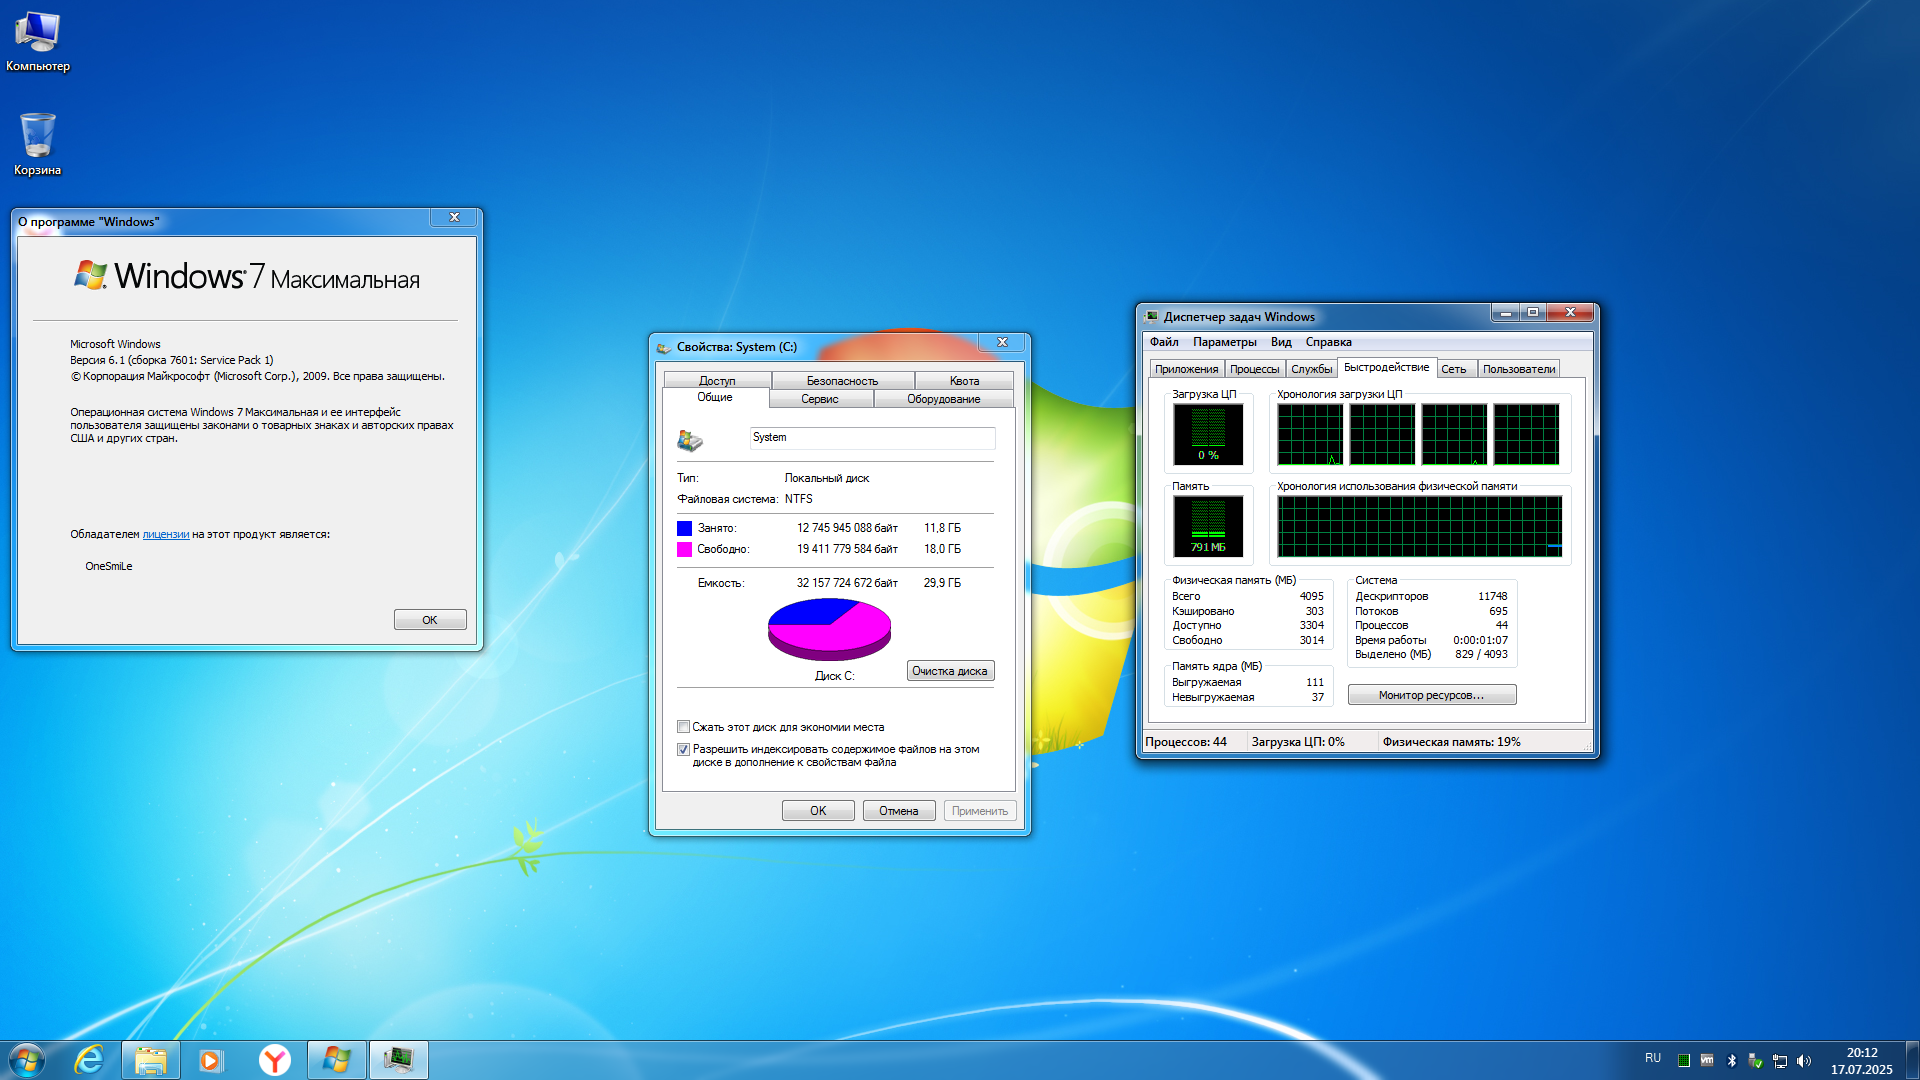Viewport: 1920px width, 1080px height.
Task: Click Отмена in disk properties dialog
Action: click(x=899, y=811)
